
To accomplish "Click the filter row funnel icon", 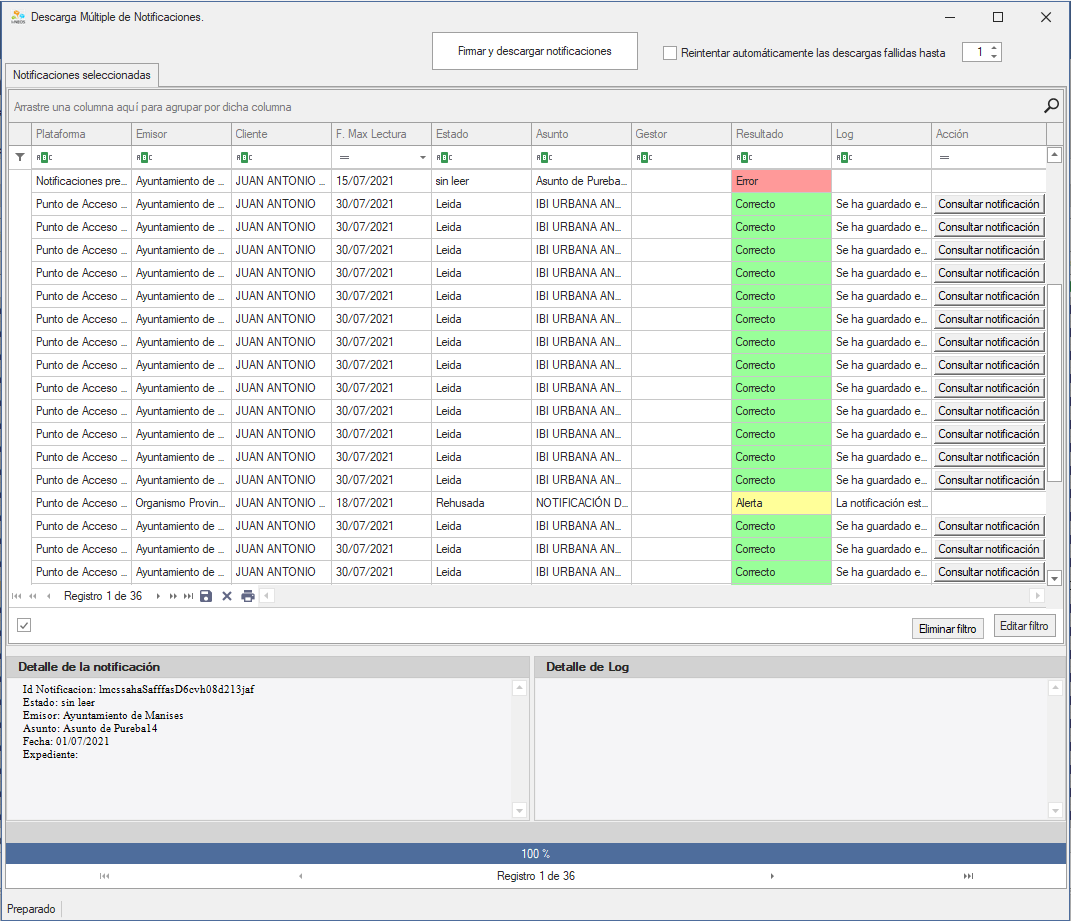I will click(20, 157).
